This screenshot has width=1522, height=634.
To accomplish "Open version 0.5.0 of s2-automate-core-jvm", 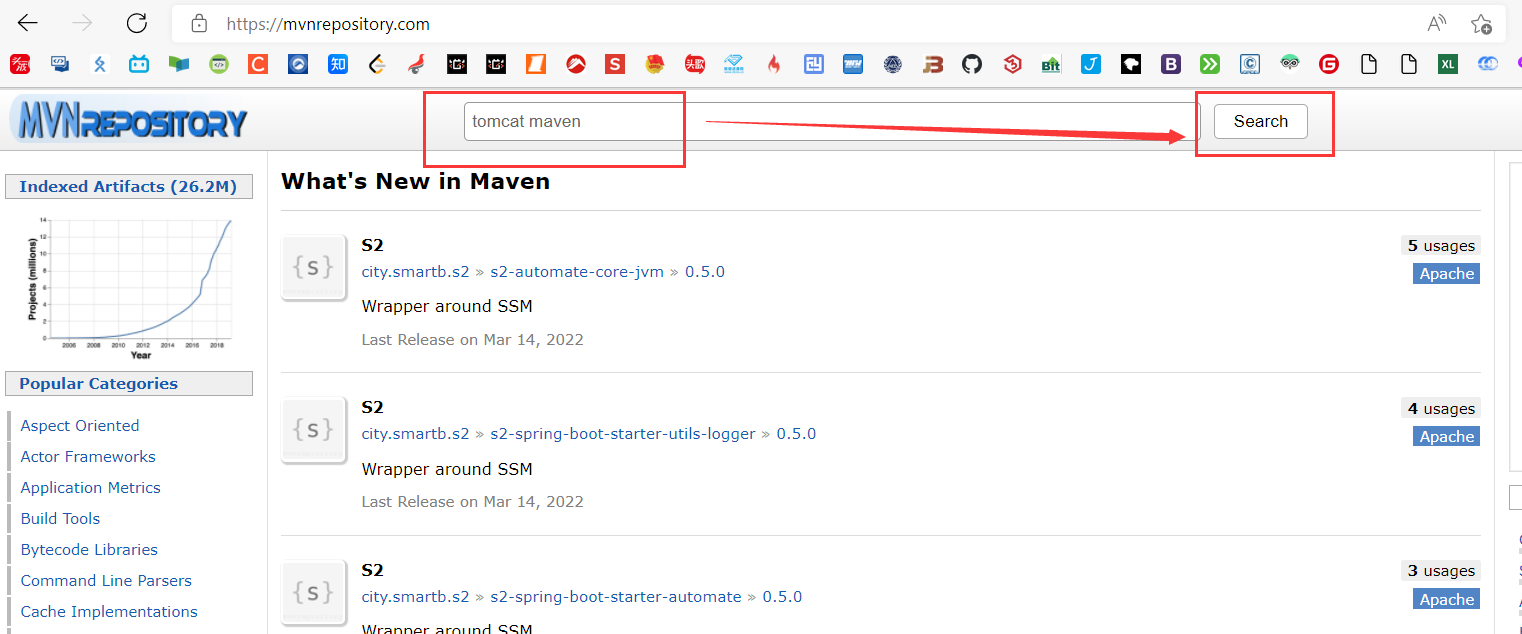I will click(705, 272).
